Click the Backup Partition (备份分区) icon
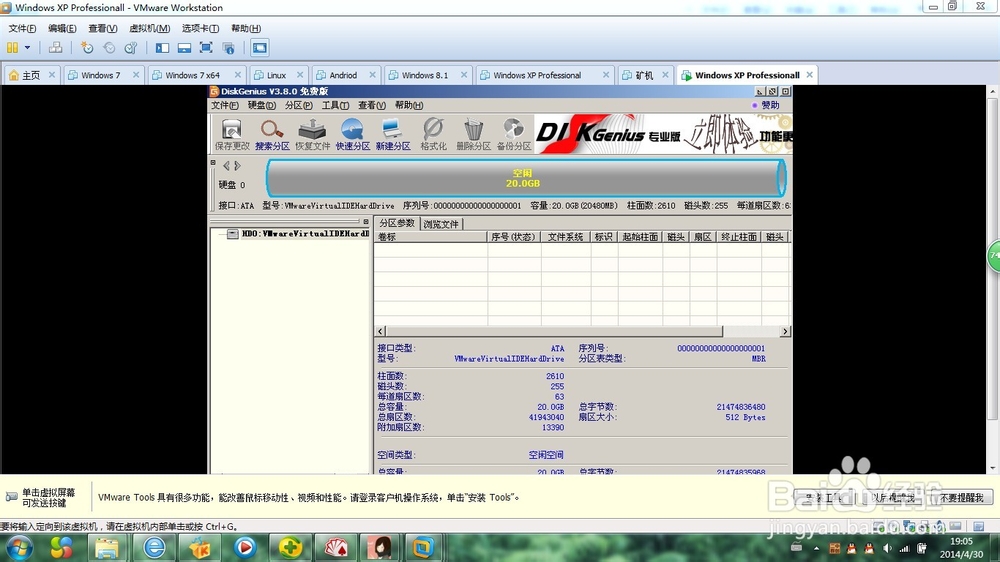1000x562 pixels. 514,135
